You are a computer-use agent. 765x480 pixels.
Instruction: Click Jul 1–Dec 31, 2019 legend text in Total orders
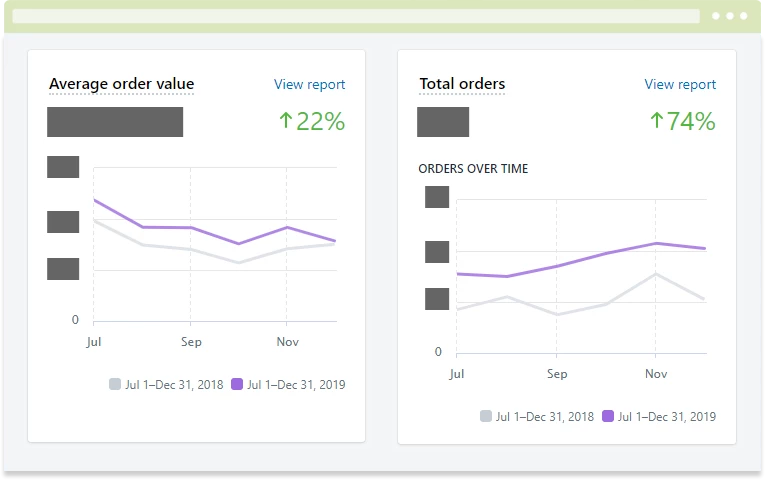click(x=667, y=417)
